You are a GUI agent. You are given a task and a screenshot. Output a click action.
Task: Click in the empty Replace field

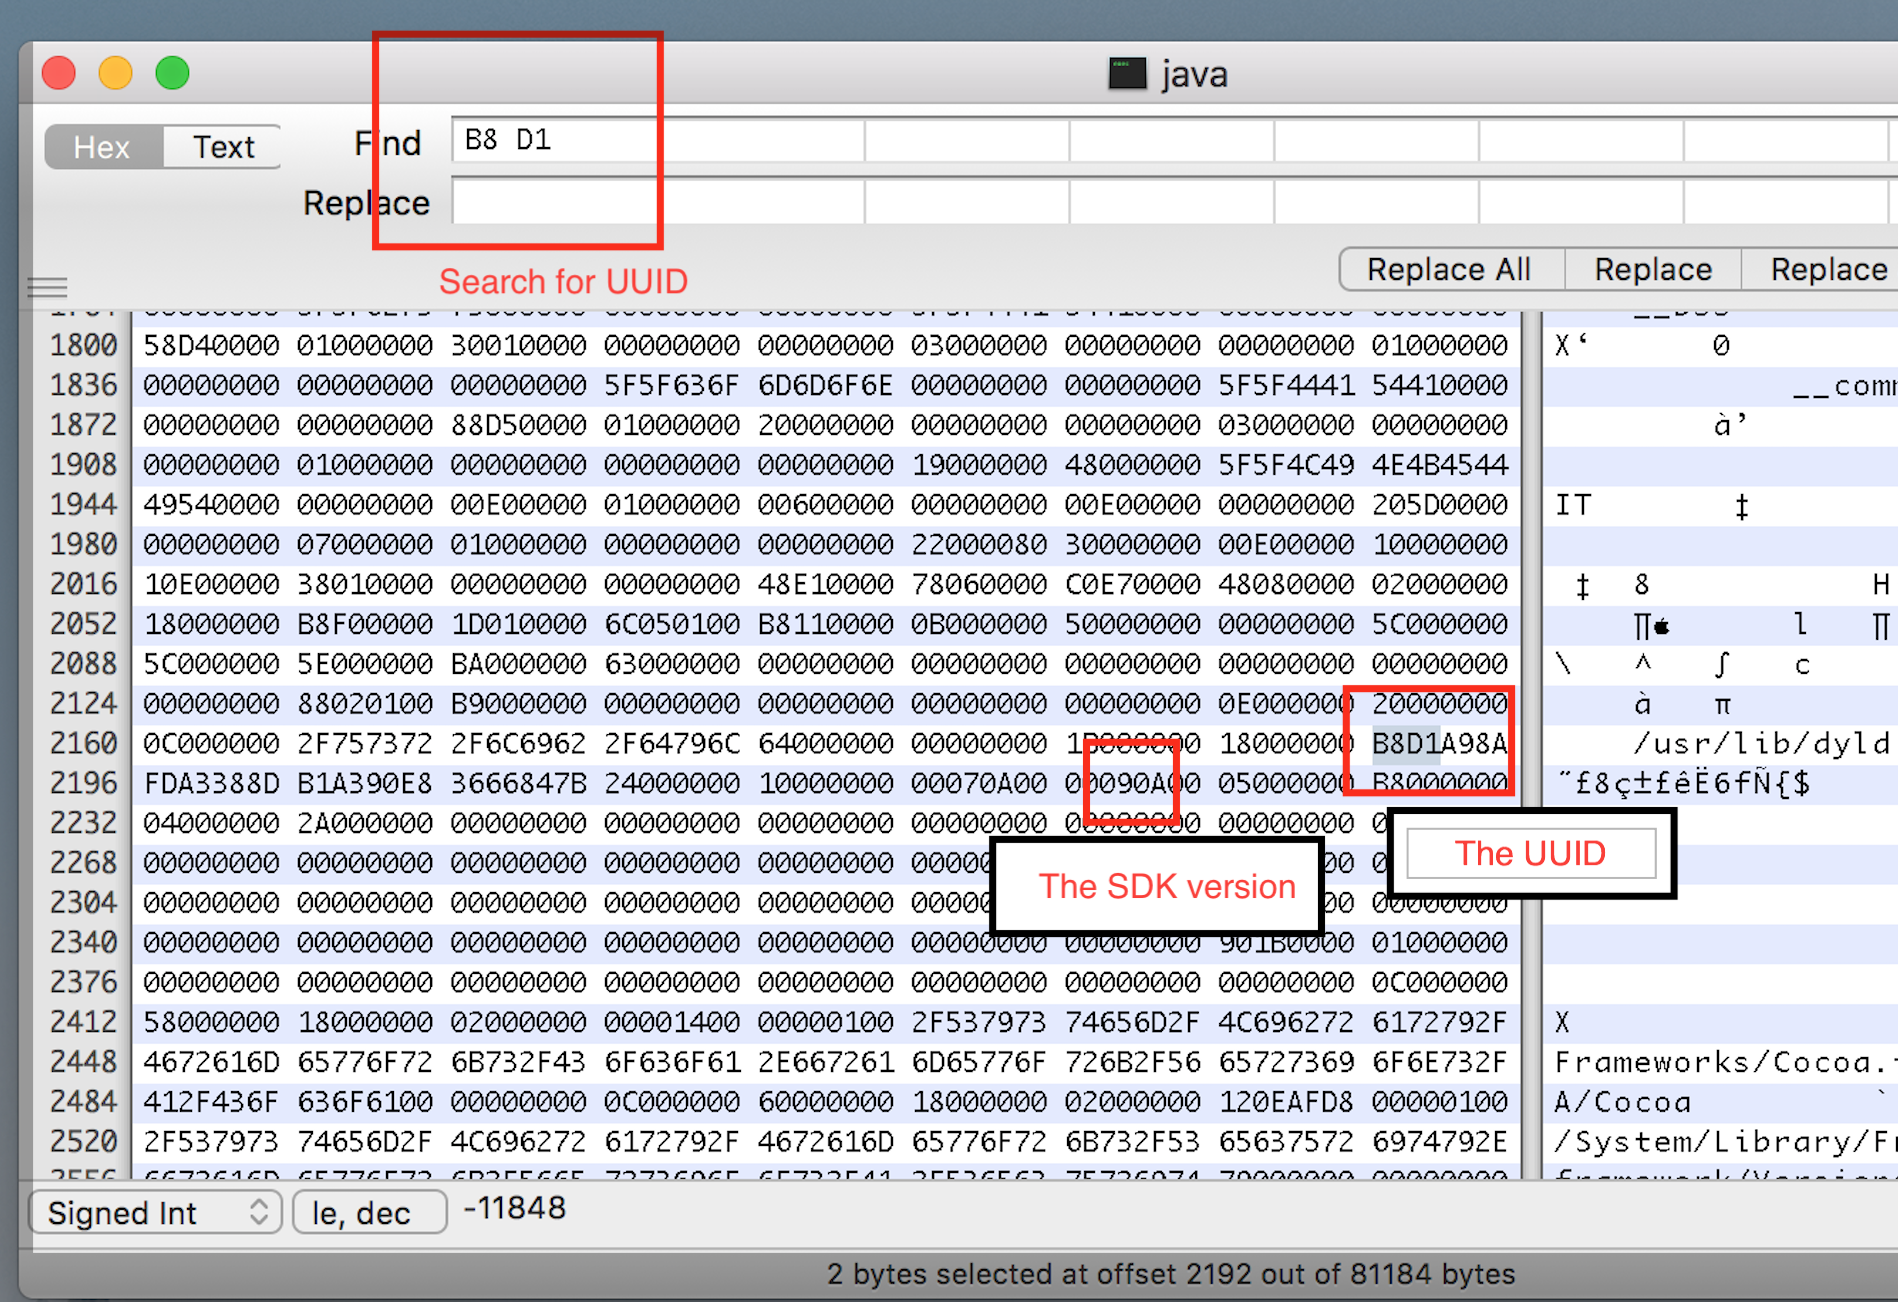point(656,203)
